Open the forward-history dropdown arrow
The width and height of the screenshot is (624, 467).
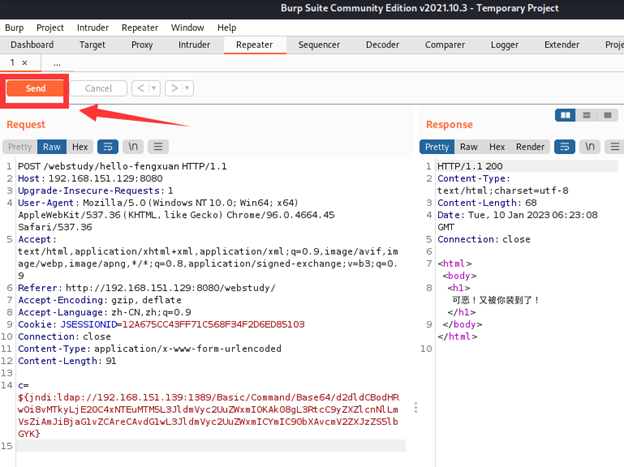point(187,88)
